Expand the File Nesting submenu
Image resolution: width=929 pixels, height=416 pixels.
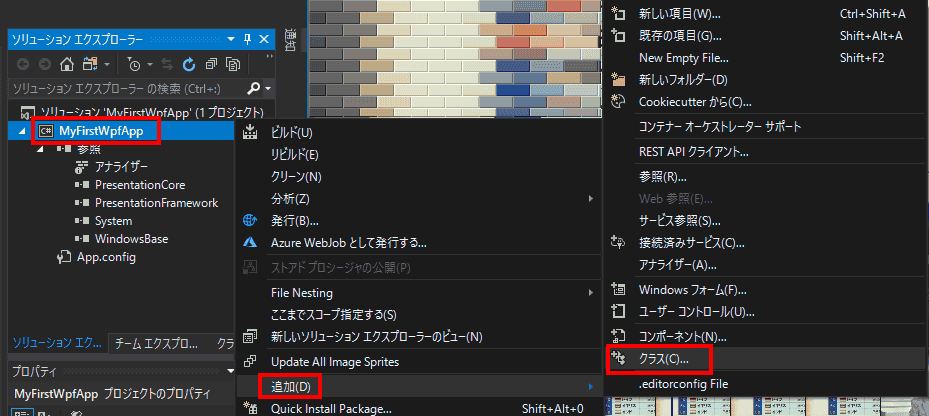[x=591, y=292]
